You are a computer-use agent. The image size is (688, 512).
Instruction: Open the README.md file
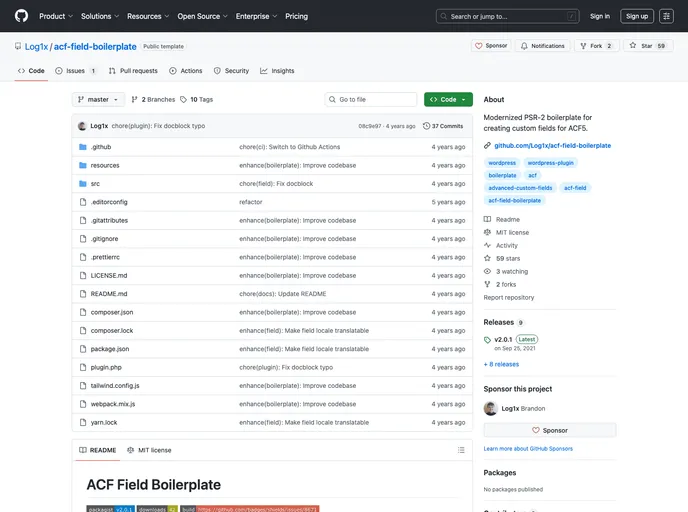109,294
